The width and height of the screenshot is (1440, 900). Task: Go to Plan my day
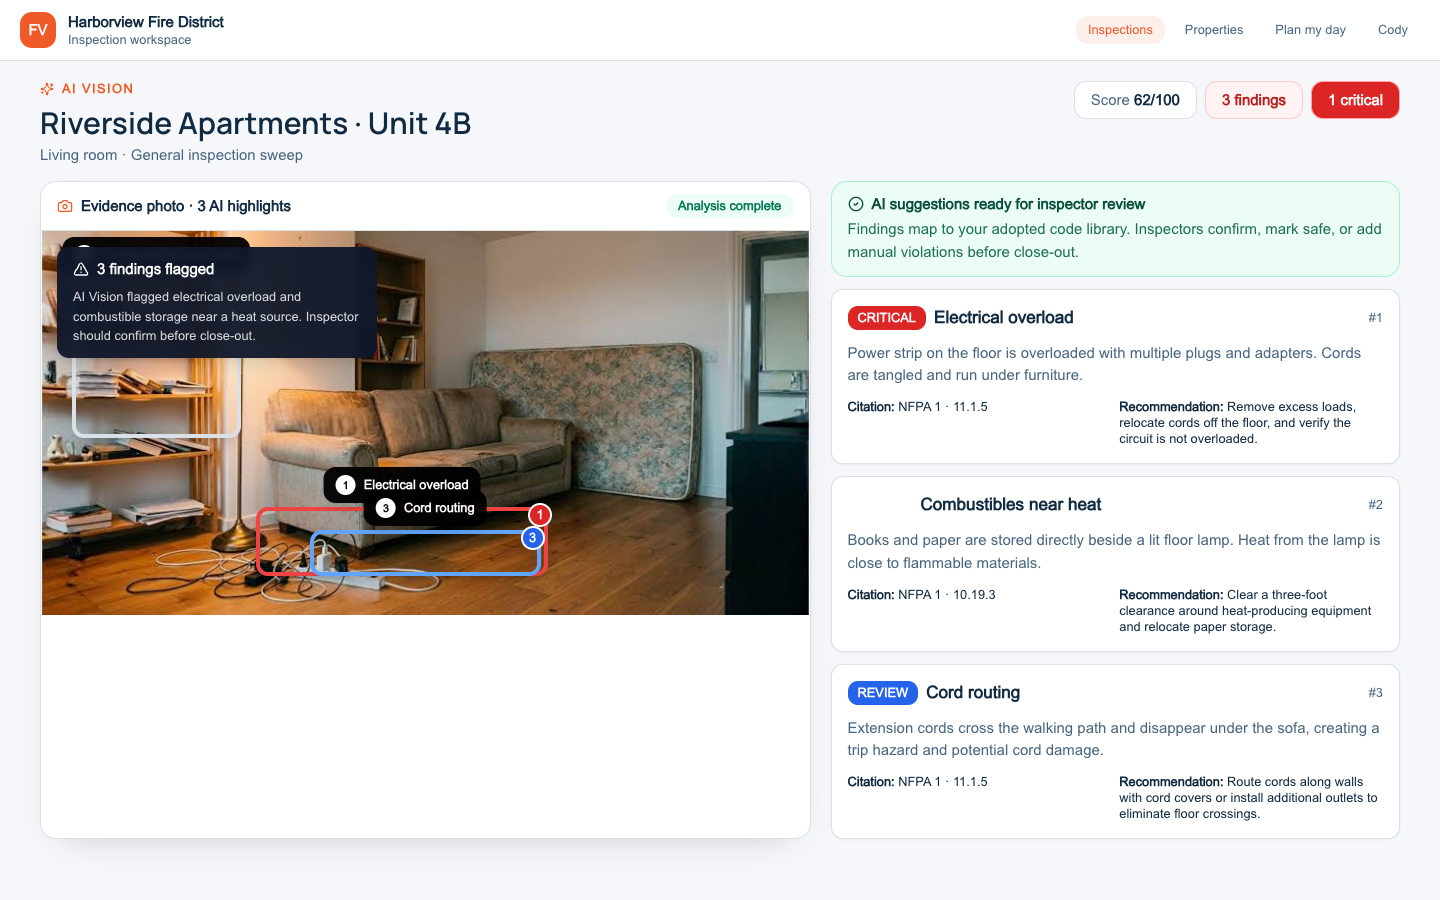(1310, 30)
